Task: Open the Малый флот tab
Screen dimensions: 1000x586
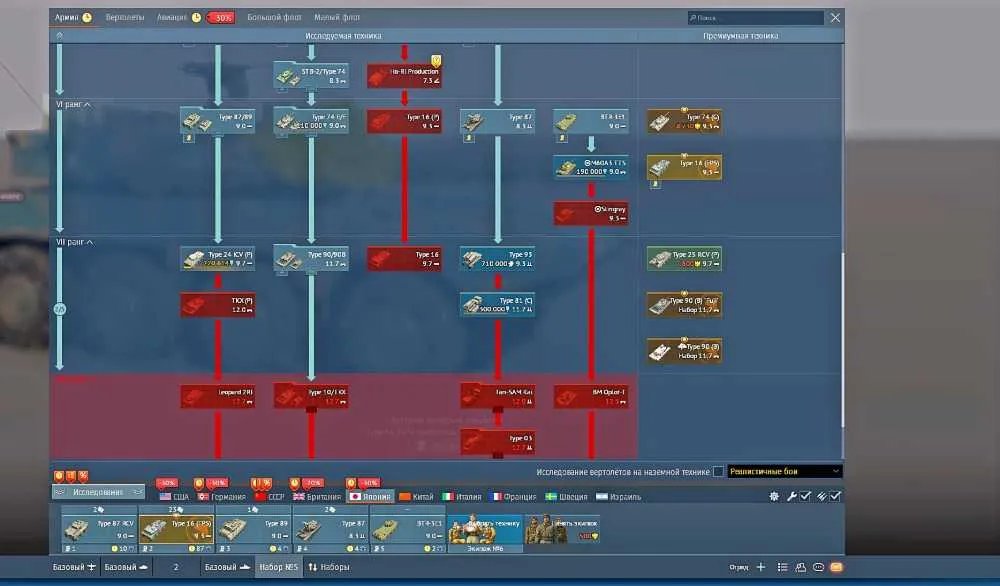Action: 337,17
